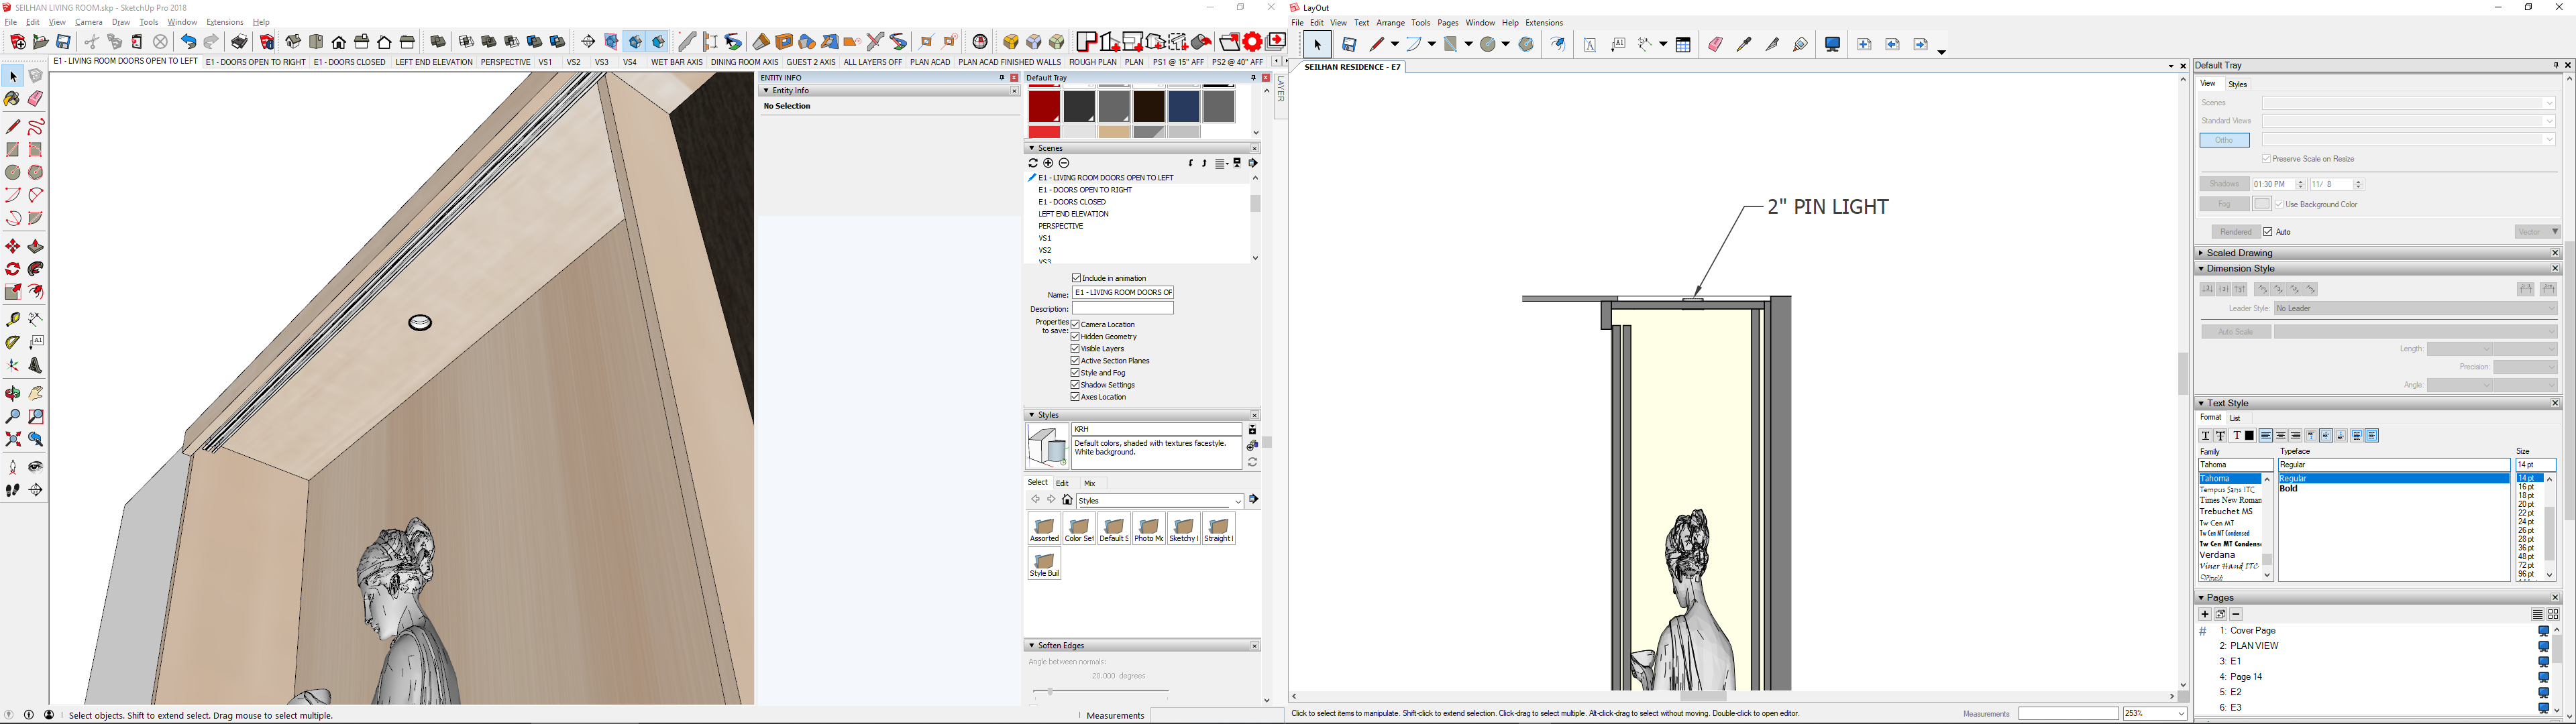The height and width of the screenshot is (724, 2576).
Task: Select the Eraser tool in LayOut
Action: point(1716,44)
